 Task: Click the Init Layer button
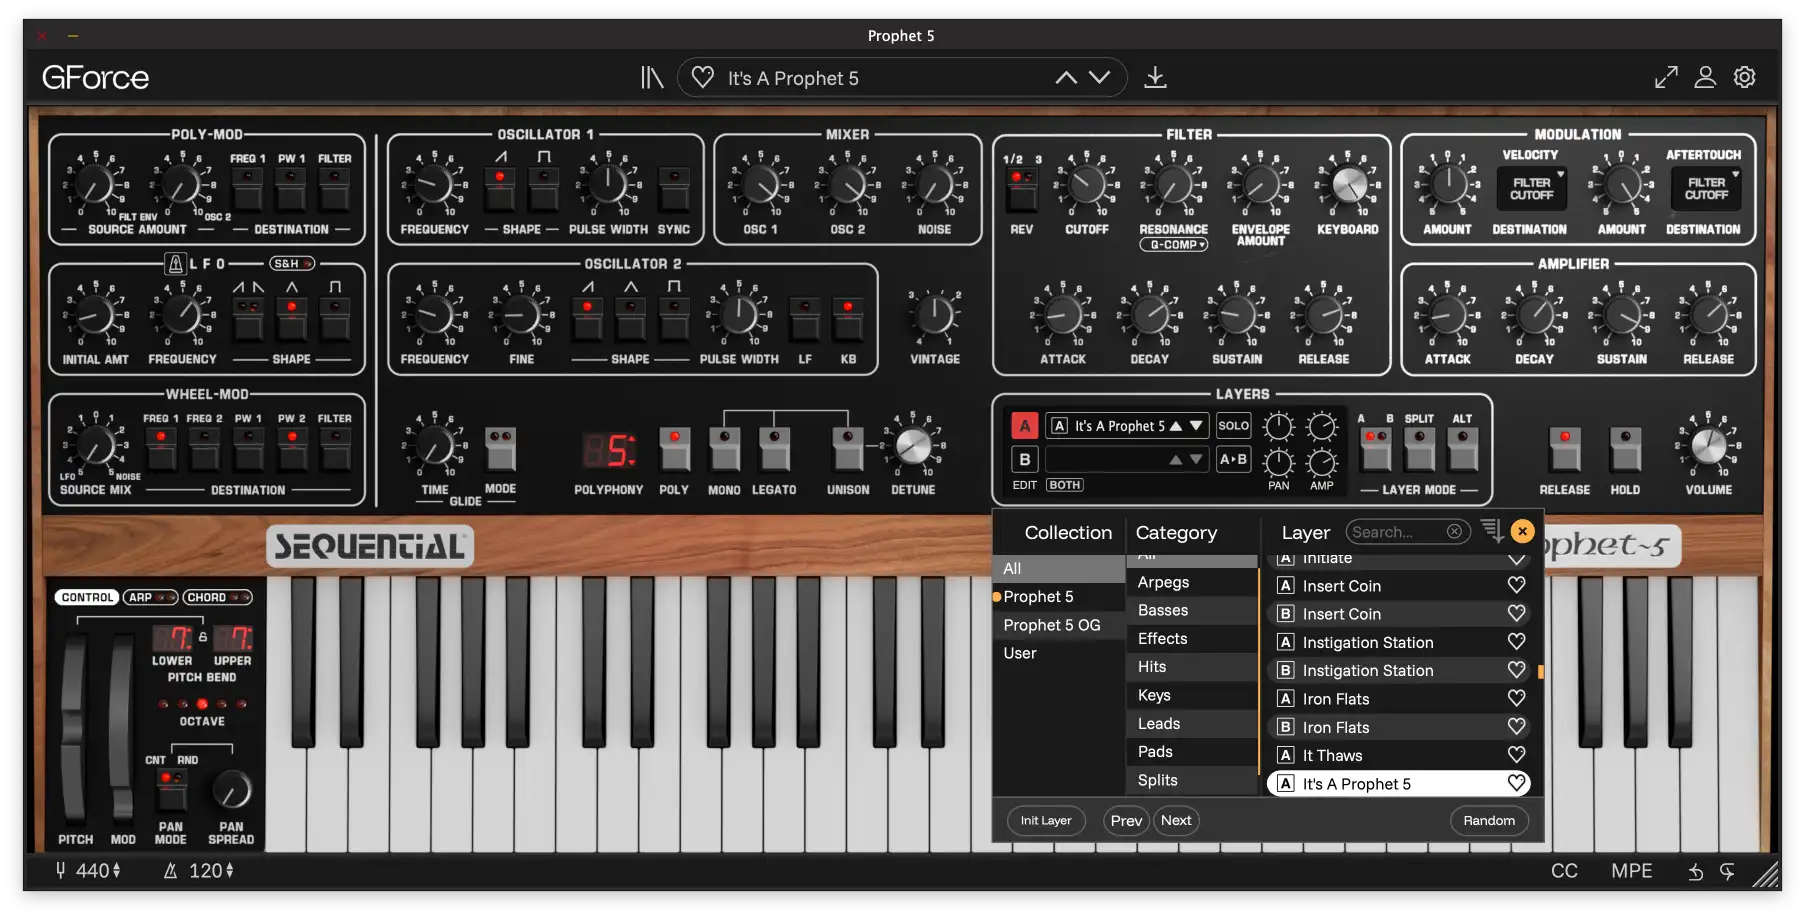(x=1046, y=821)
